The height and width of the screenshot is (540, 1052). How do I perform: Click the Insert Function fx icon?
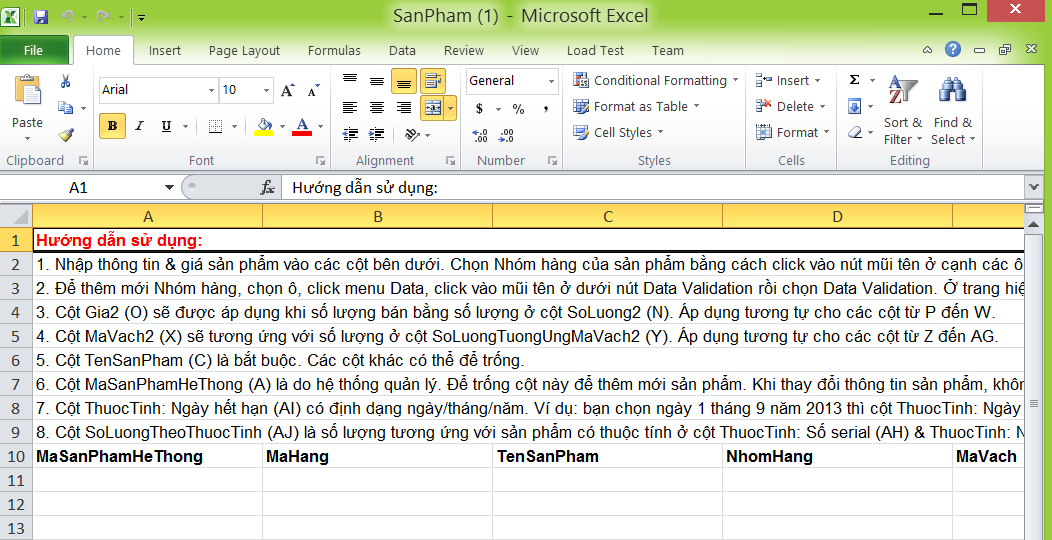click(x=267, y=187)
